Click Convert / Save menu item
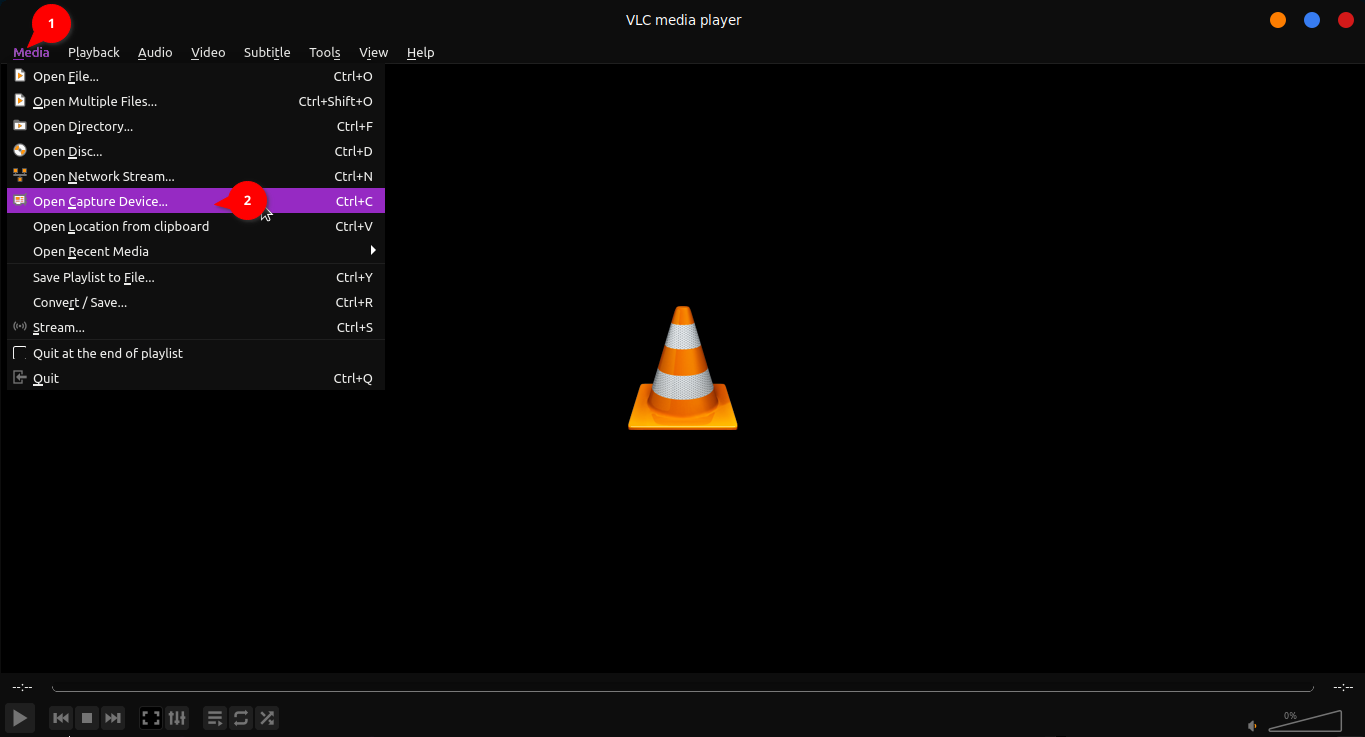 [80, 302]
